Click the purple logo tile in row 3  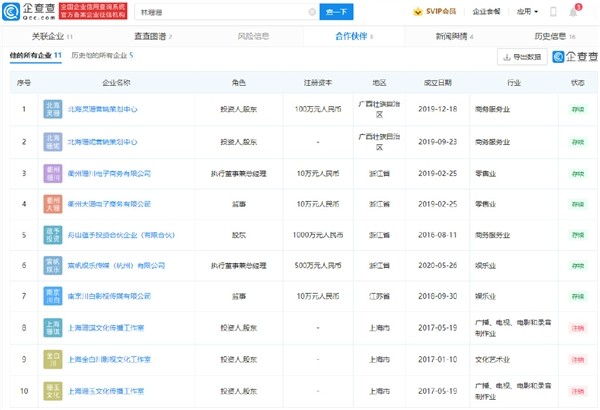[52, 174]
